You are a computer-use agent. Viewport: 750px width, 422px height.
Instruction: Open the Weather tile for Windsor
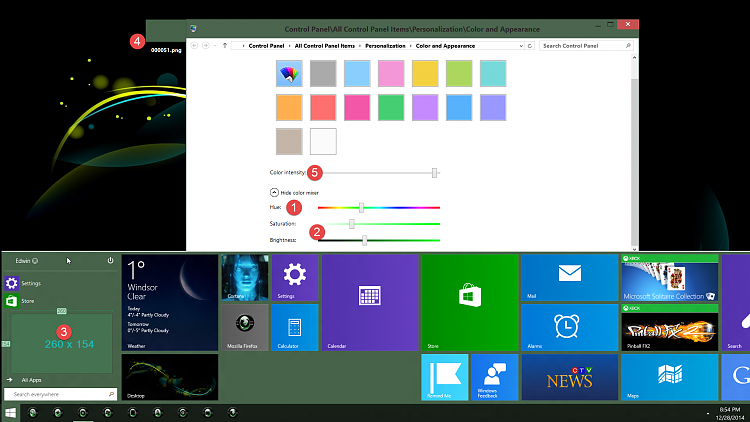(x=170, y=302)
